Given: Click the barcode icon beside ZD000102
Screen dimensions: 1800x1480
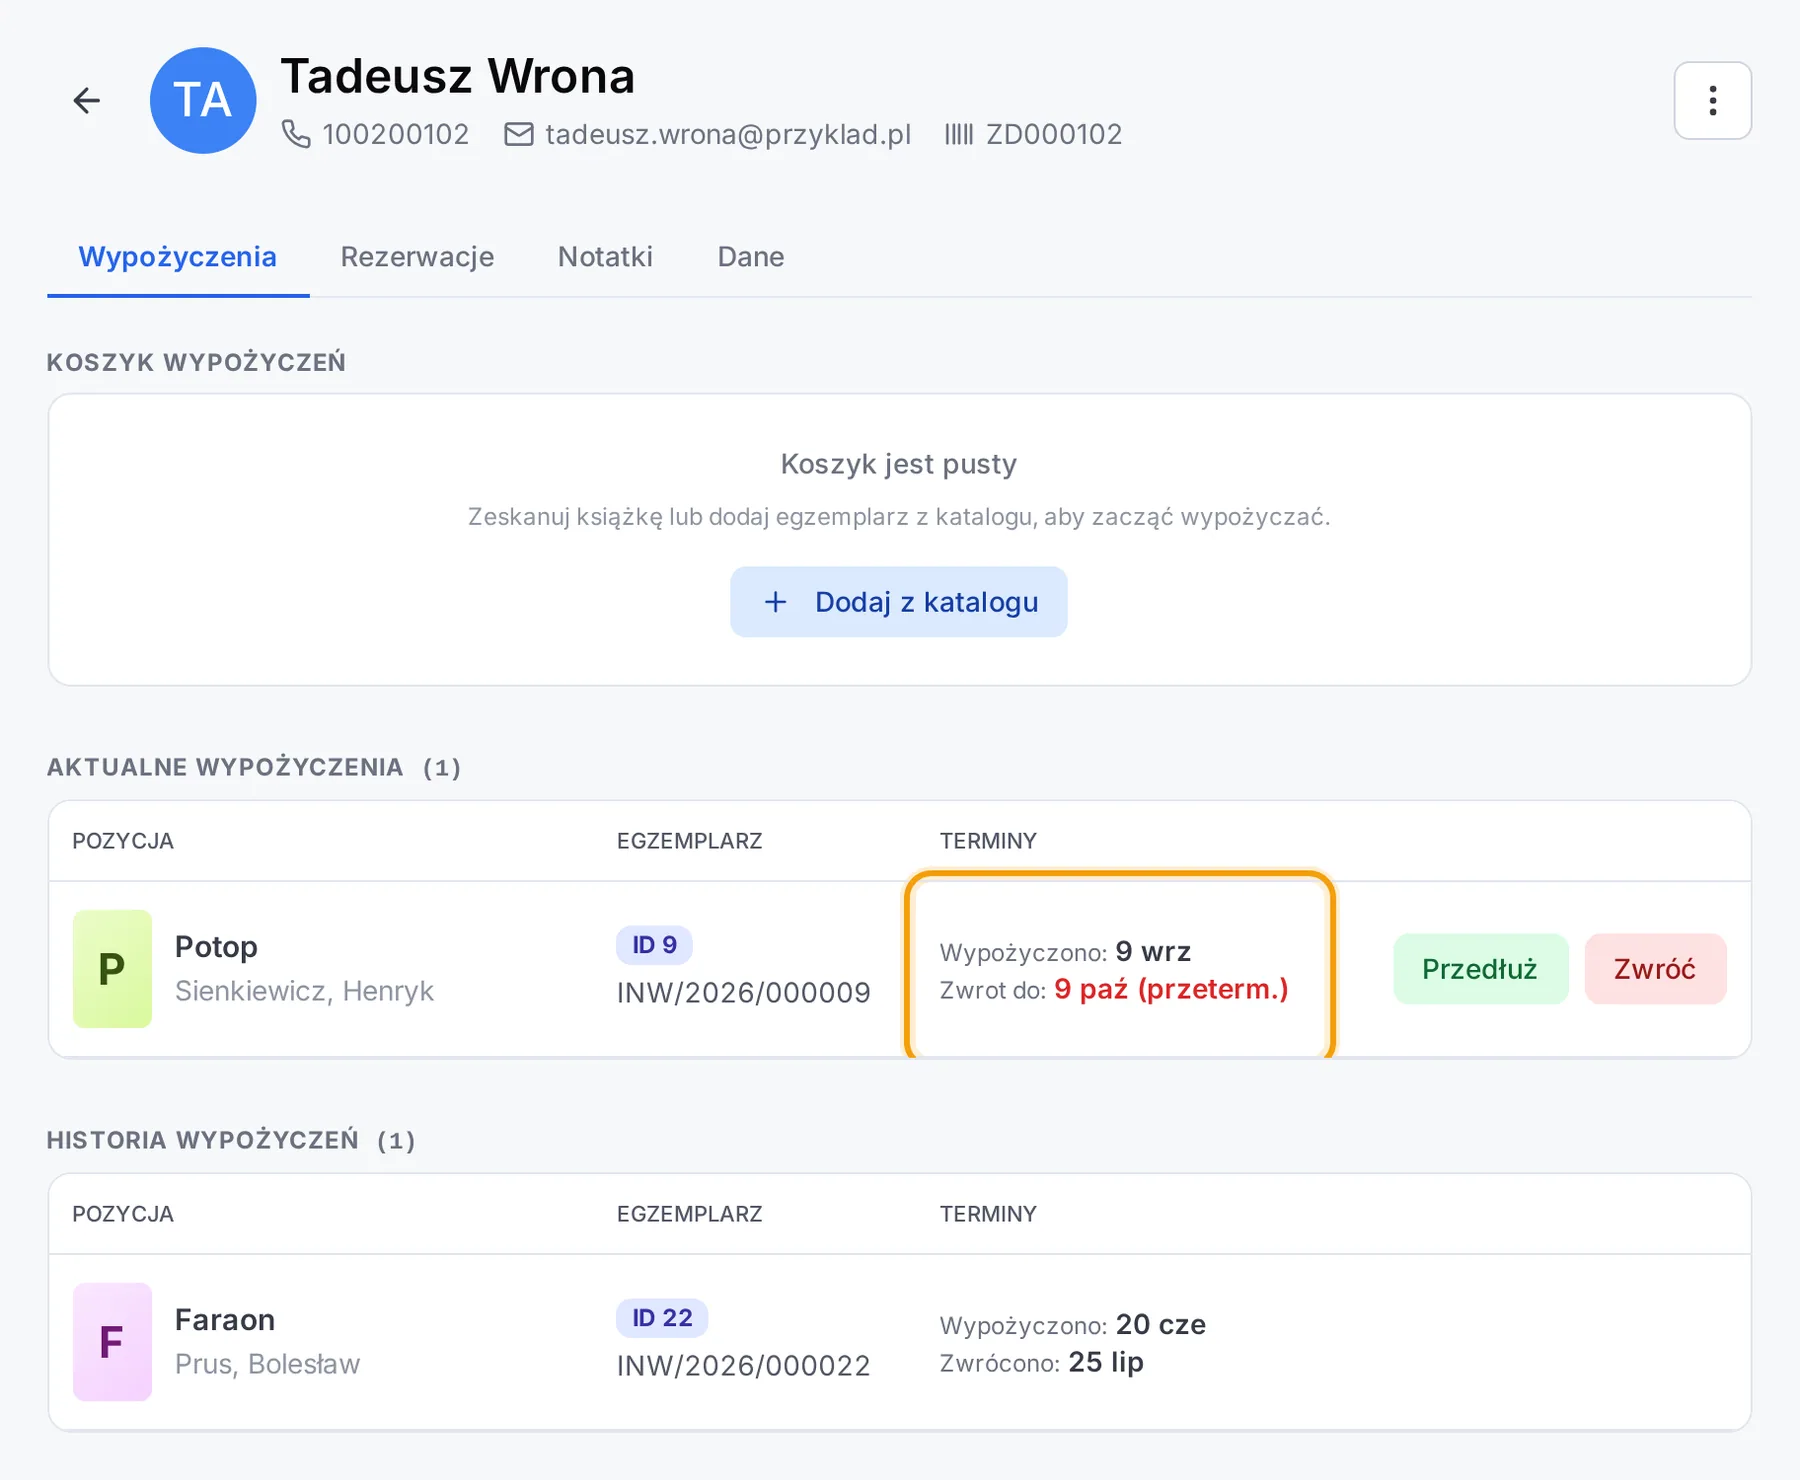Looking at the screenshot, I should coord(958,134).
